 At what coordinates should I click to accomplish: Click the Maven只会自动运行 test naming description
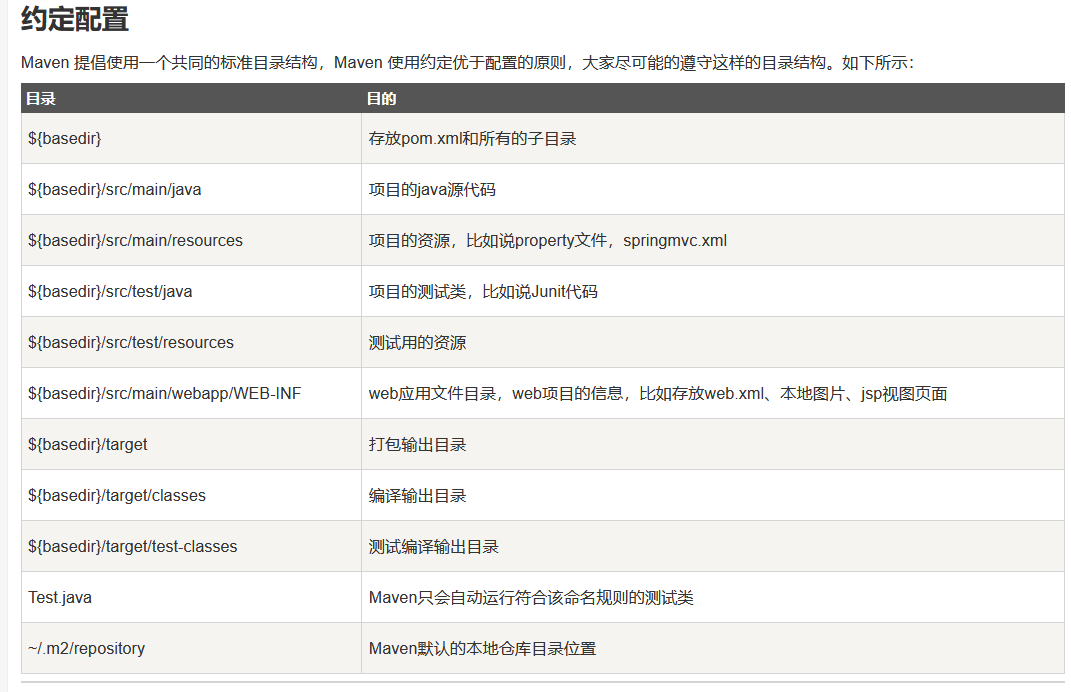[x=531, y=598]
